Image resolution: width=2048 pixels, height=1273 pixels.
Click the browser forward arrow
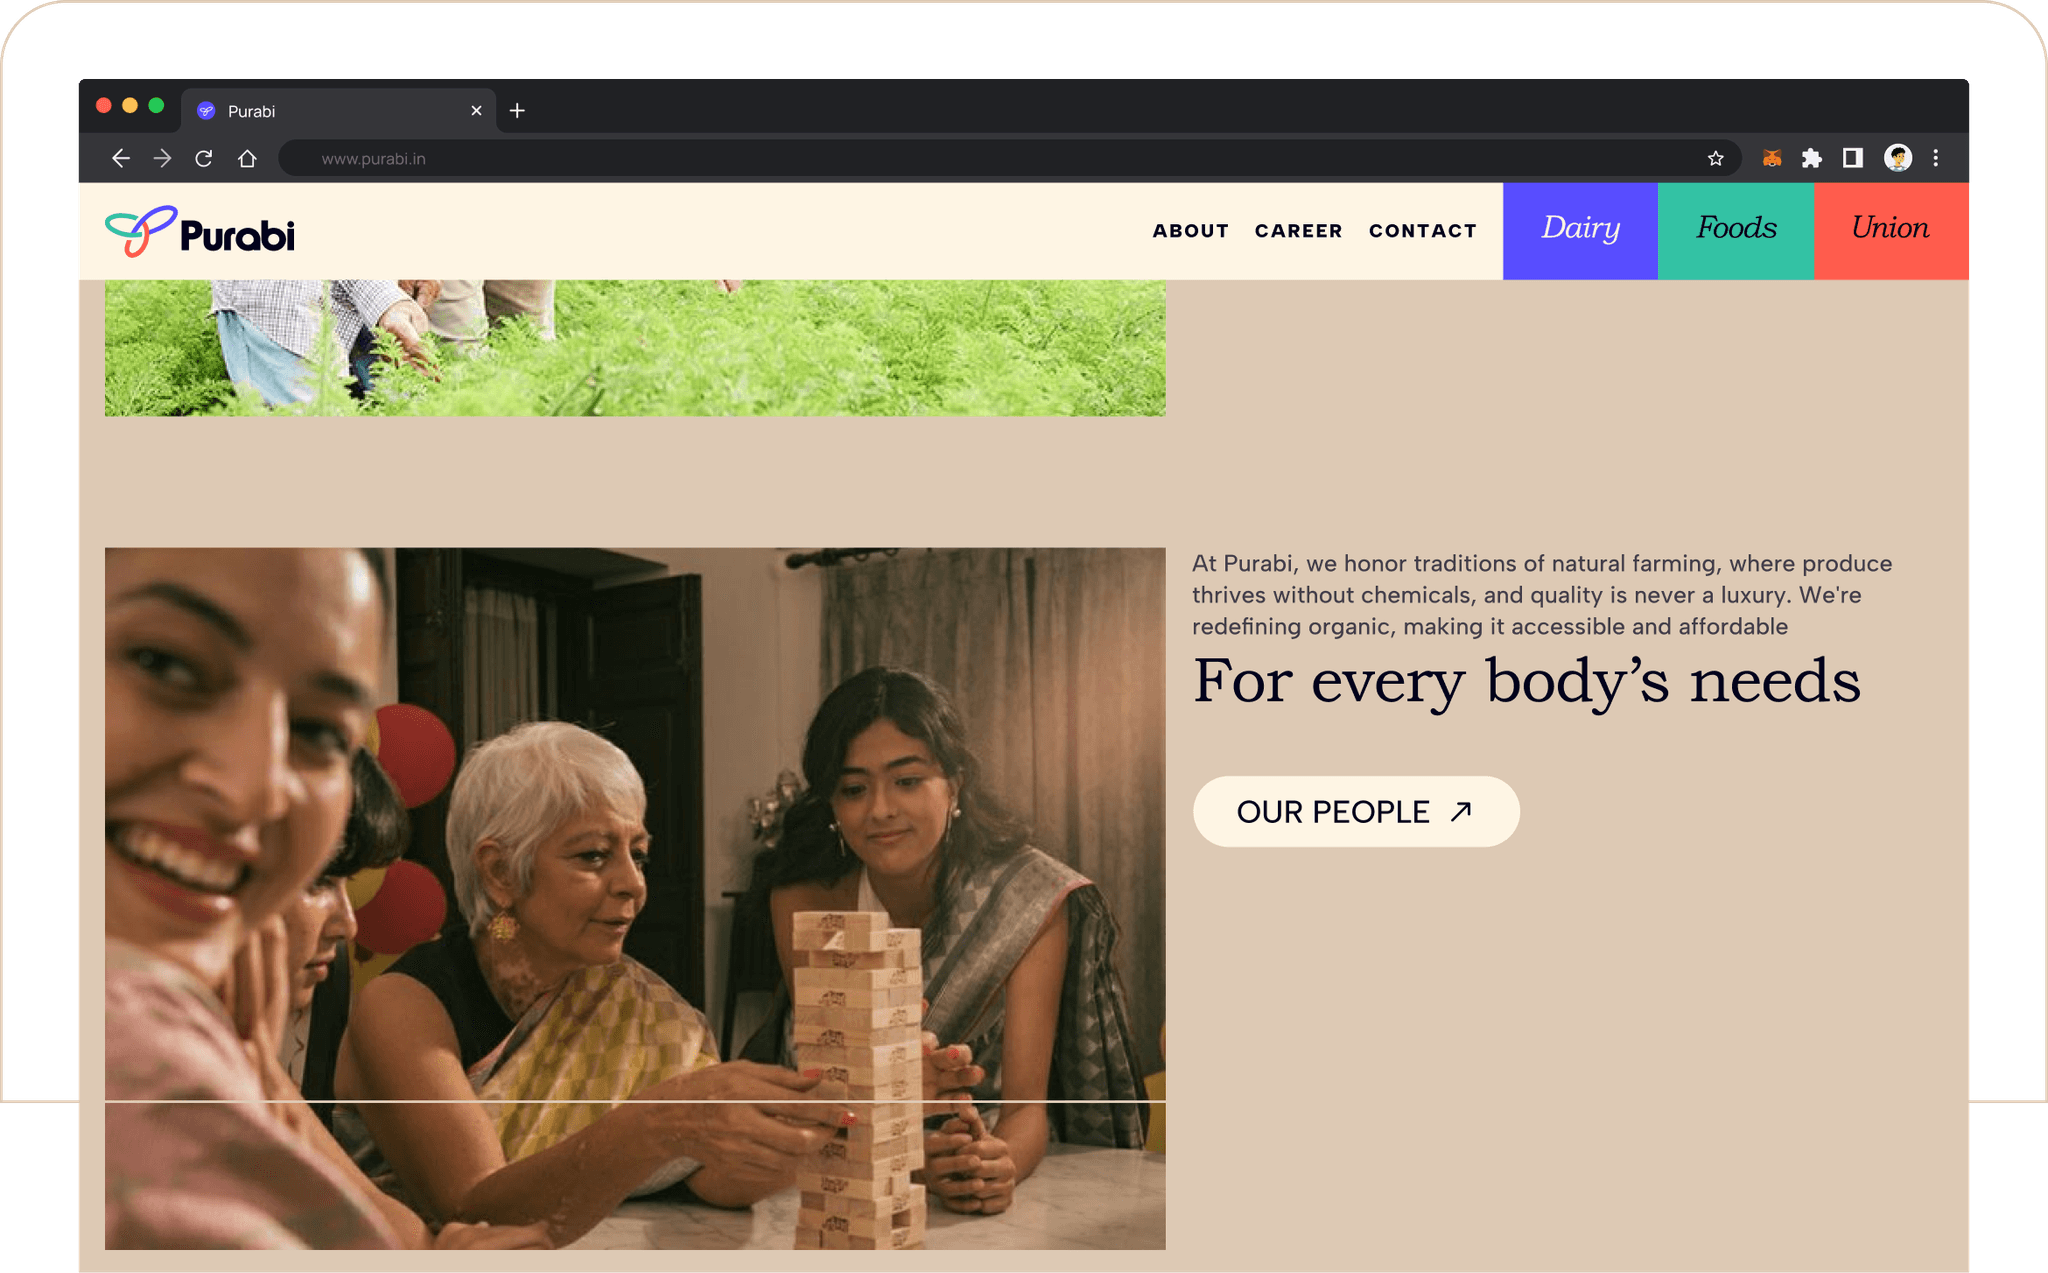(162, 158)
